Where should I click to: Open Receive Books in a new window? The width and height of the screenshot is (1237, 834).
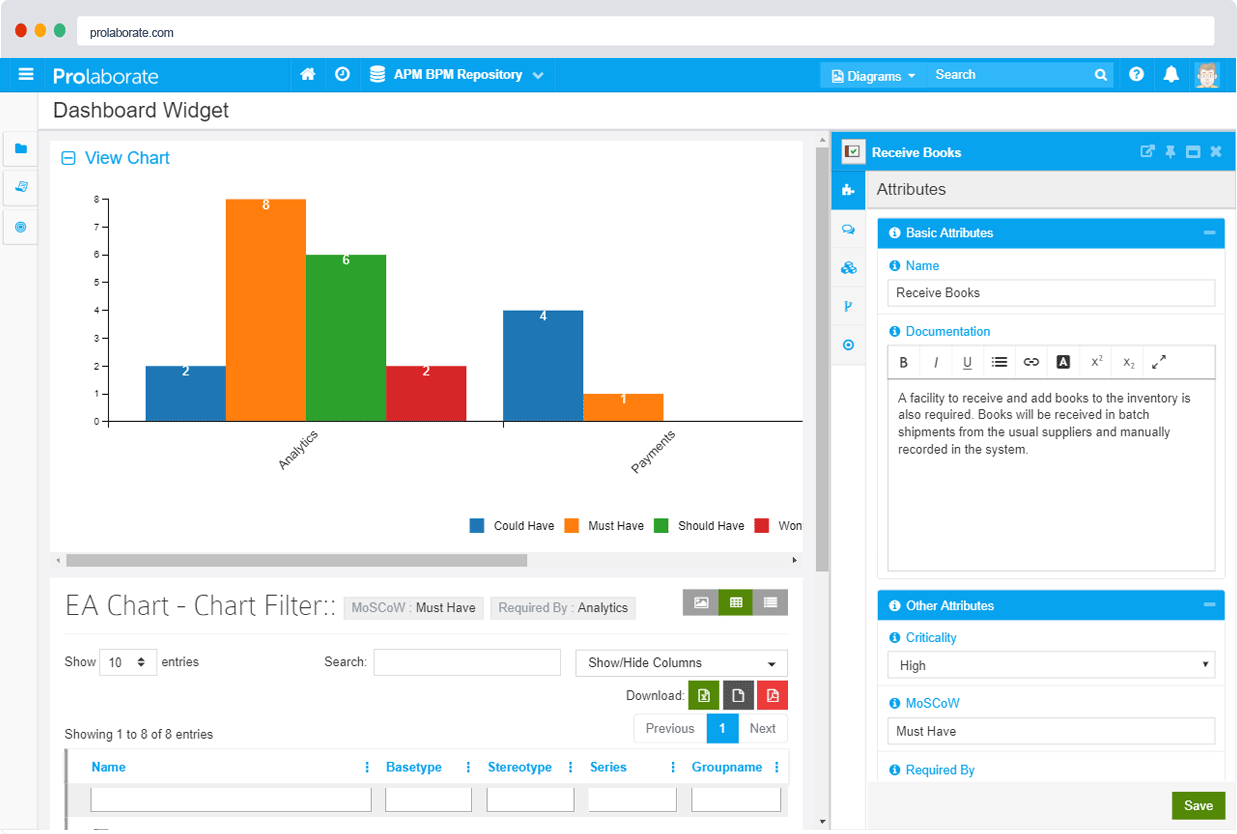[x=1146, y=151]
